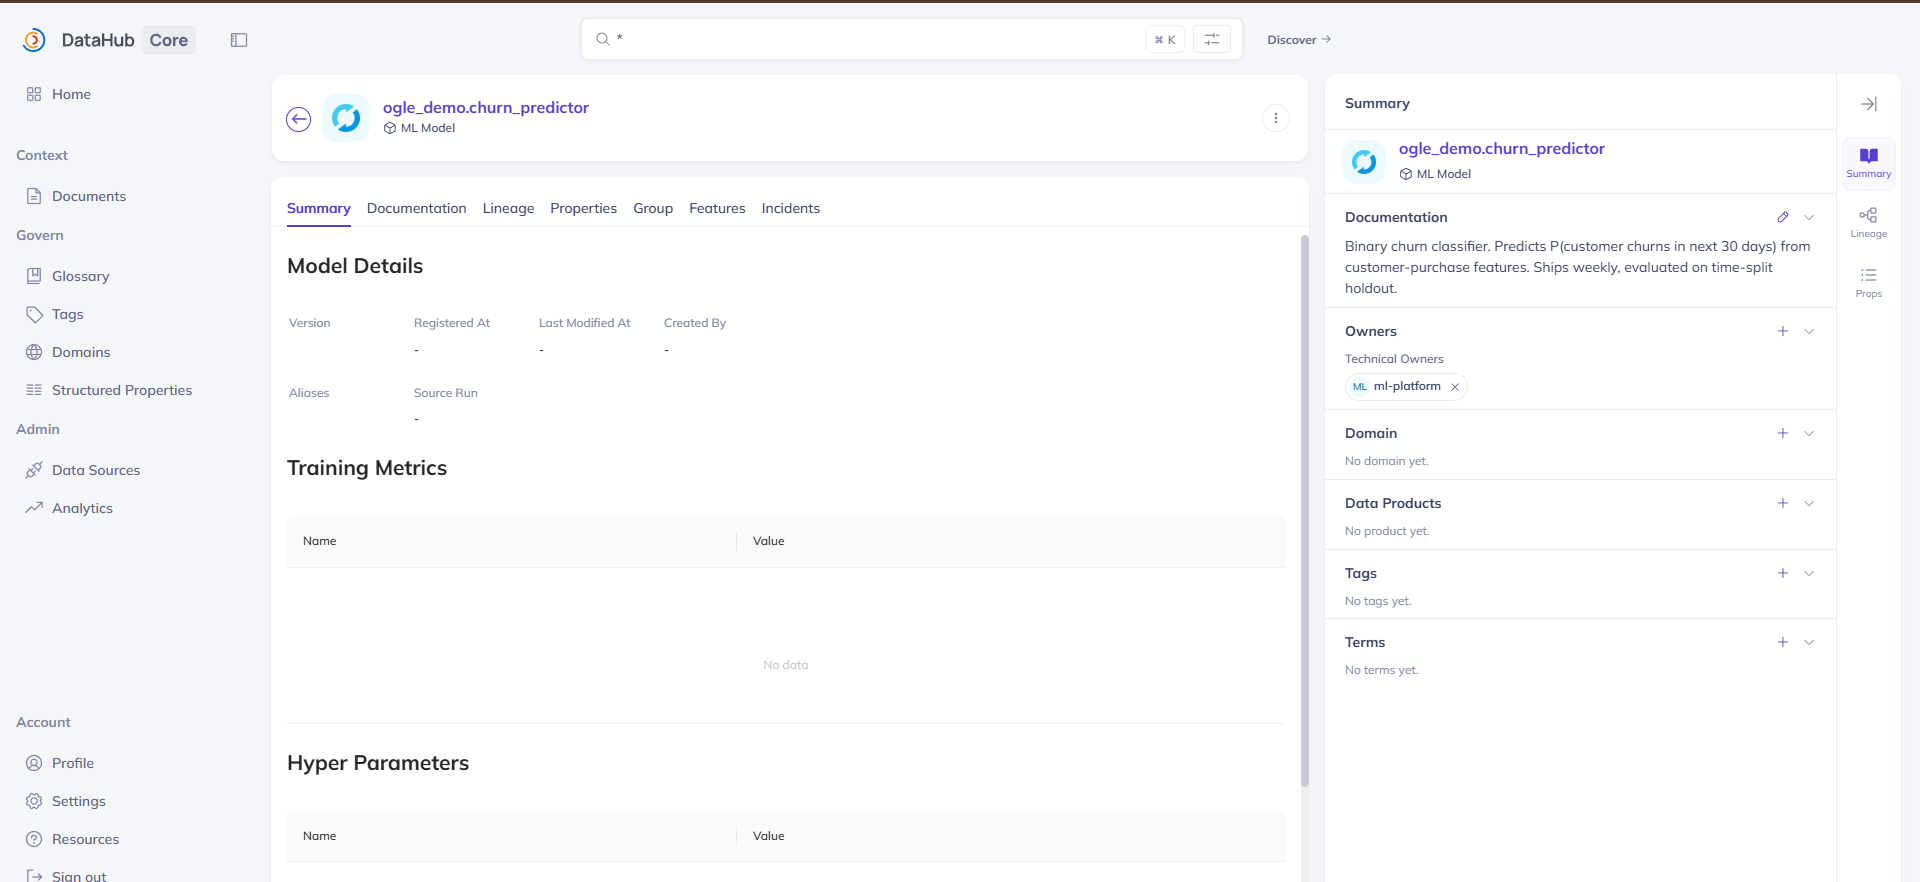The width and height of the screenshot is (1920, 882).
Task: Open search filters icon in search bar
Action: (x=1212, y=39)
